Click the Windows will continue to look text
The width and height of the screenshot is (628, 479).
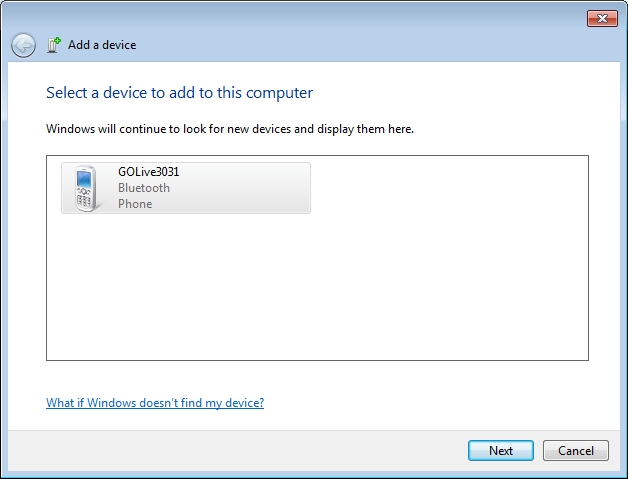[230, 129]
